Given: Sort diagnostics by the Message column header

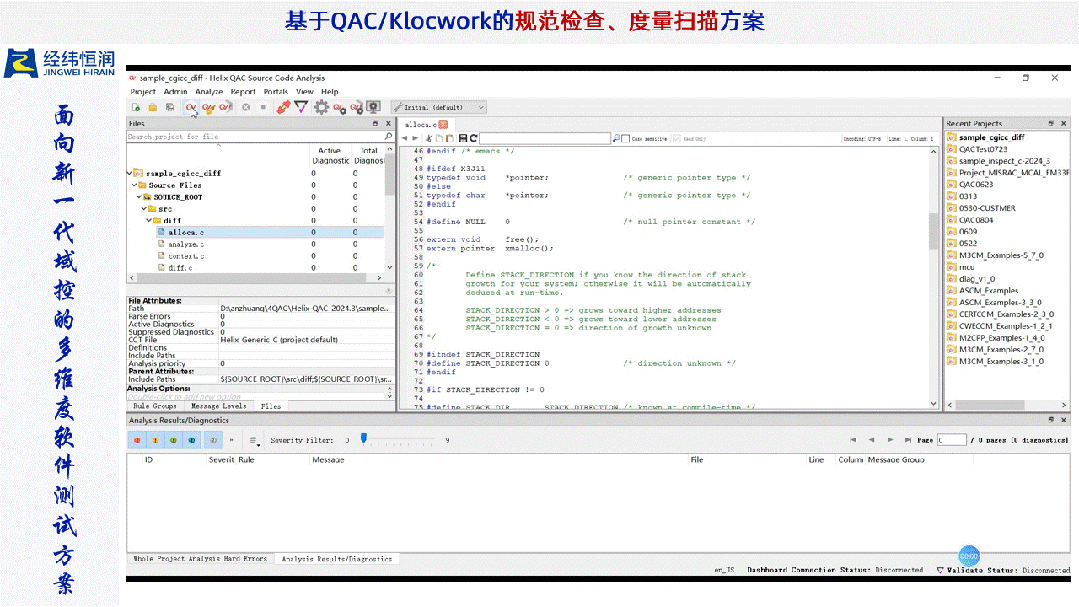Looking at the screenshot, I should (328, 460).
